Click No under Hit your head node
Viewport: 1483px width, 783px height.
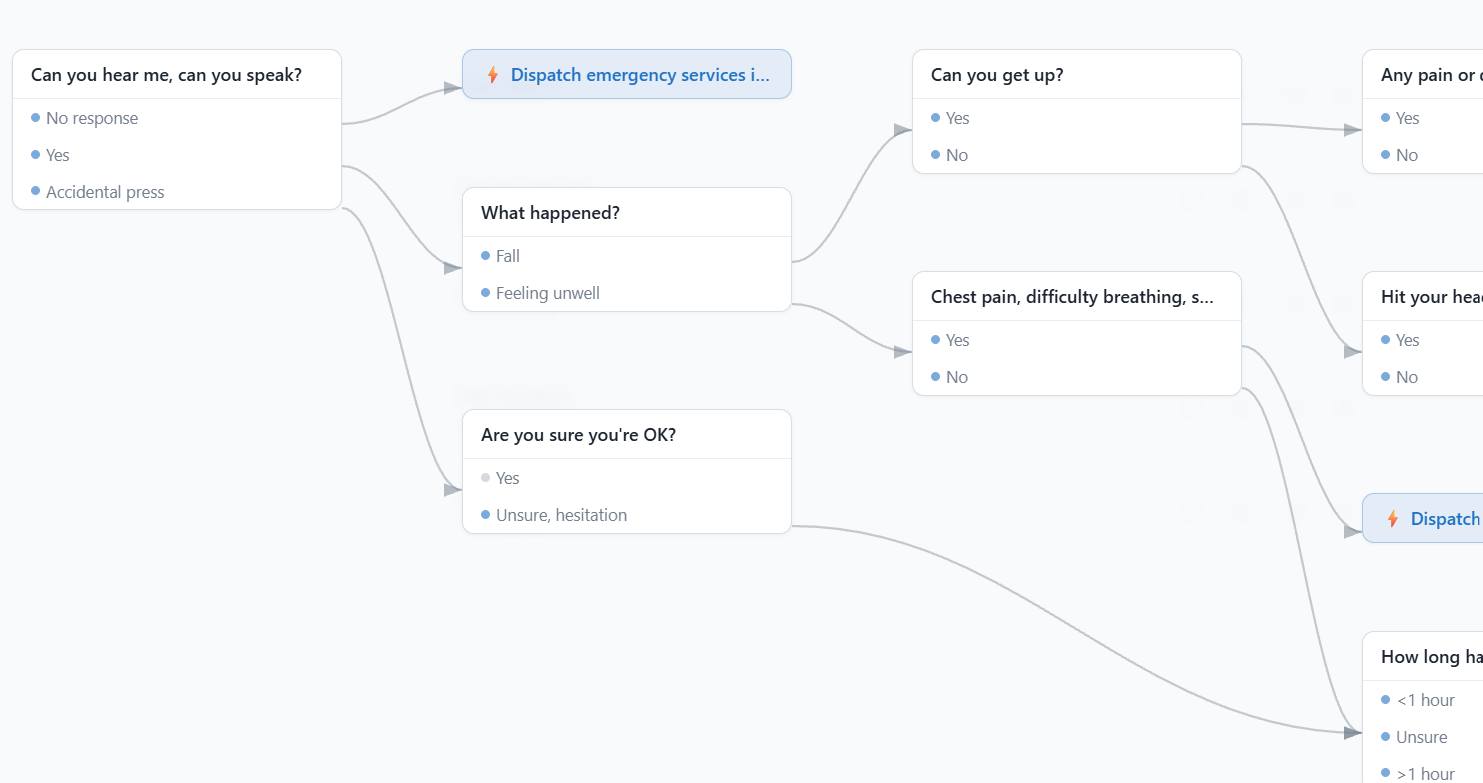(x=1423, y=377)
